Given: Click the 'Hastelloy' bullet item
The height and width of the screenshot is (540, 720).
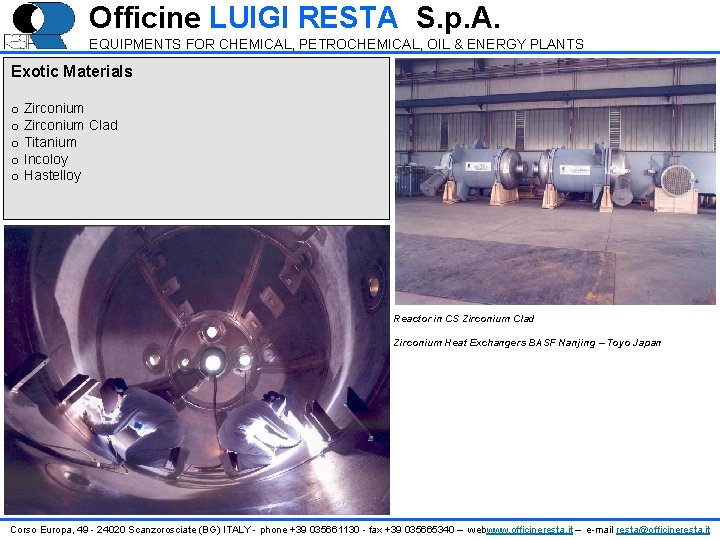Looking at the screenshot, I should (52, 175).
